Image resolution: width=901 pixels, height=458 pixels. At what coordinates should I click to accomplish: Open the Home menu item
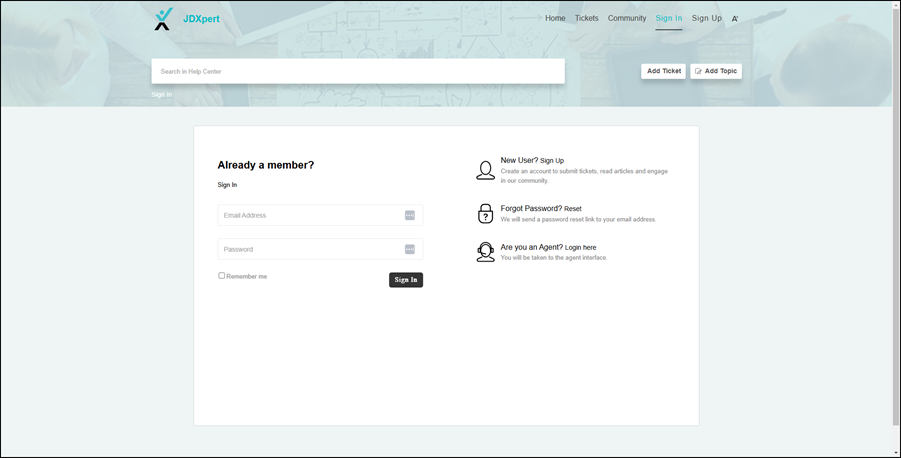555,18
